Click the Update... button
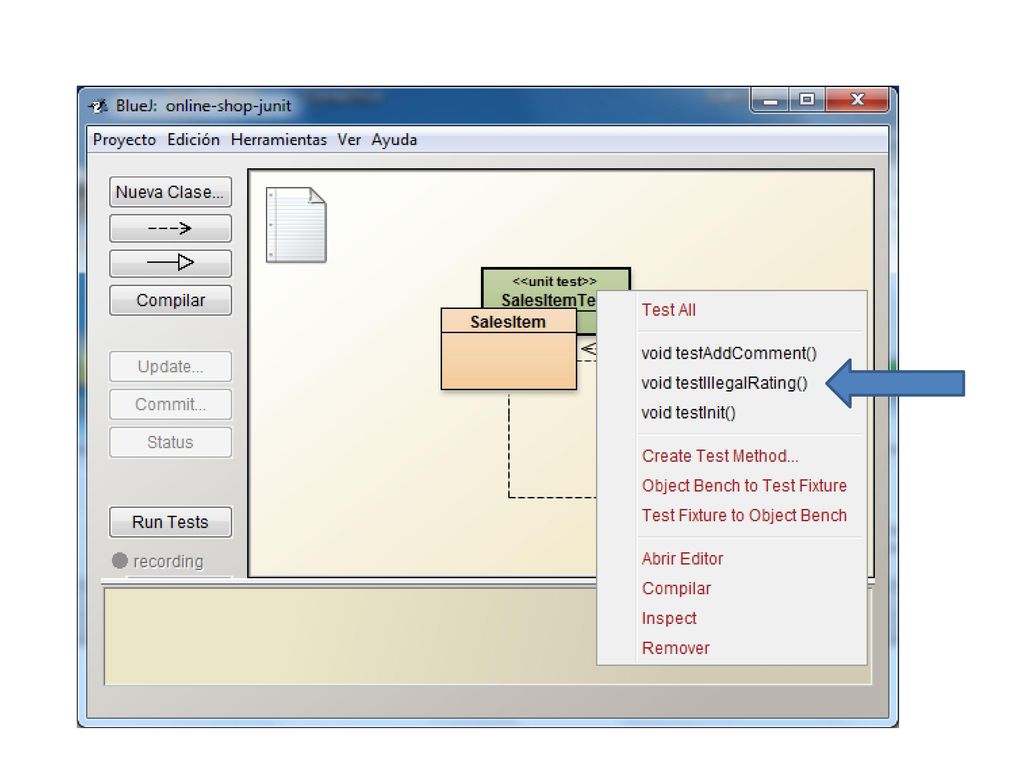Image resolution: width=1024 pixels, height=768 pixels. click(x=170, y=366)
